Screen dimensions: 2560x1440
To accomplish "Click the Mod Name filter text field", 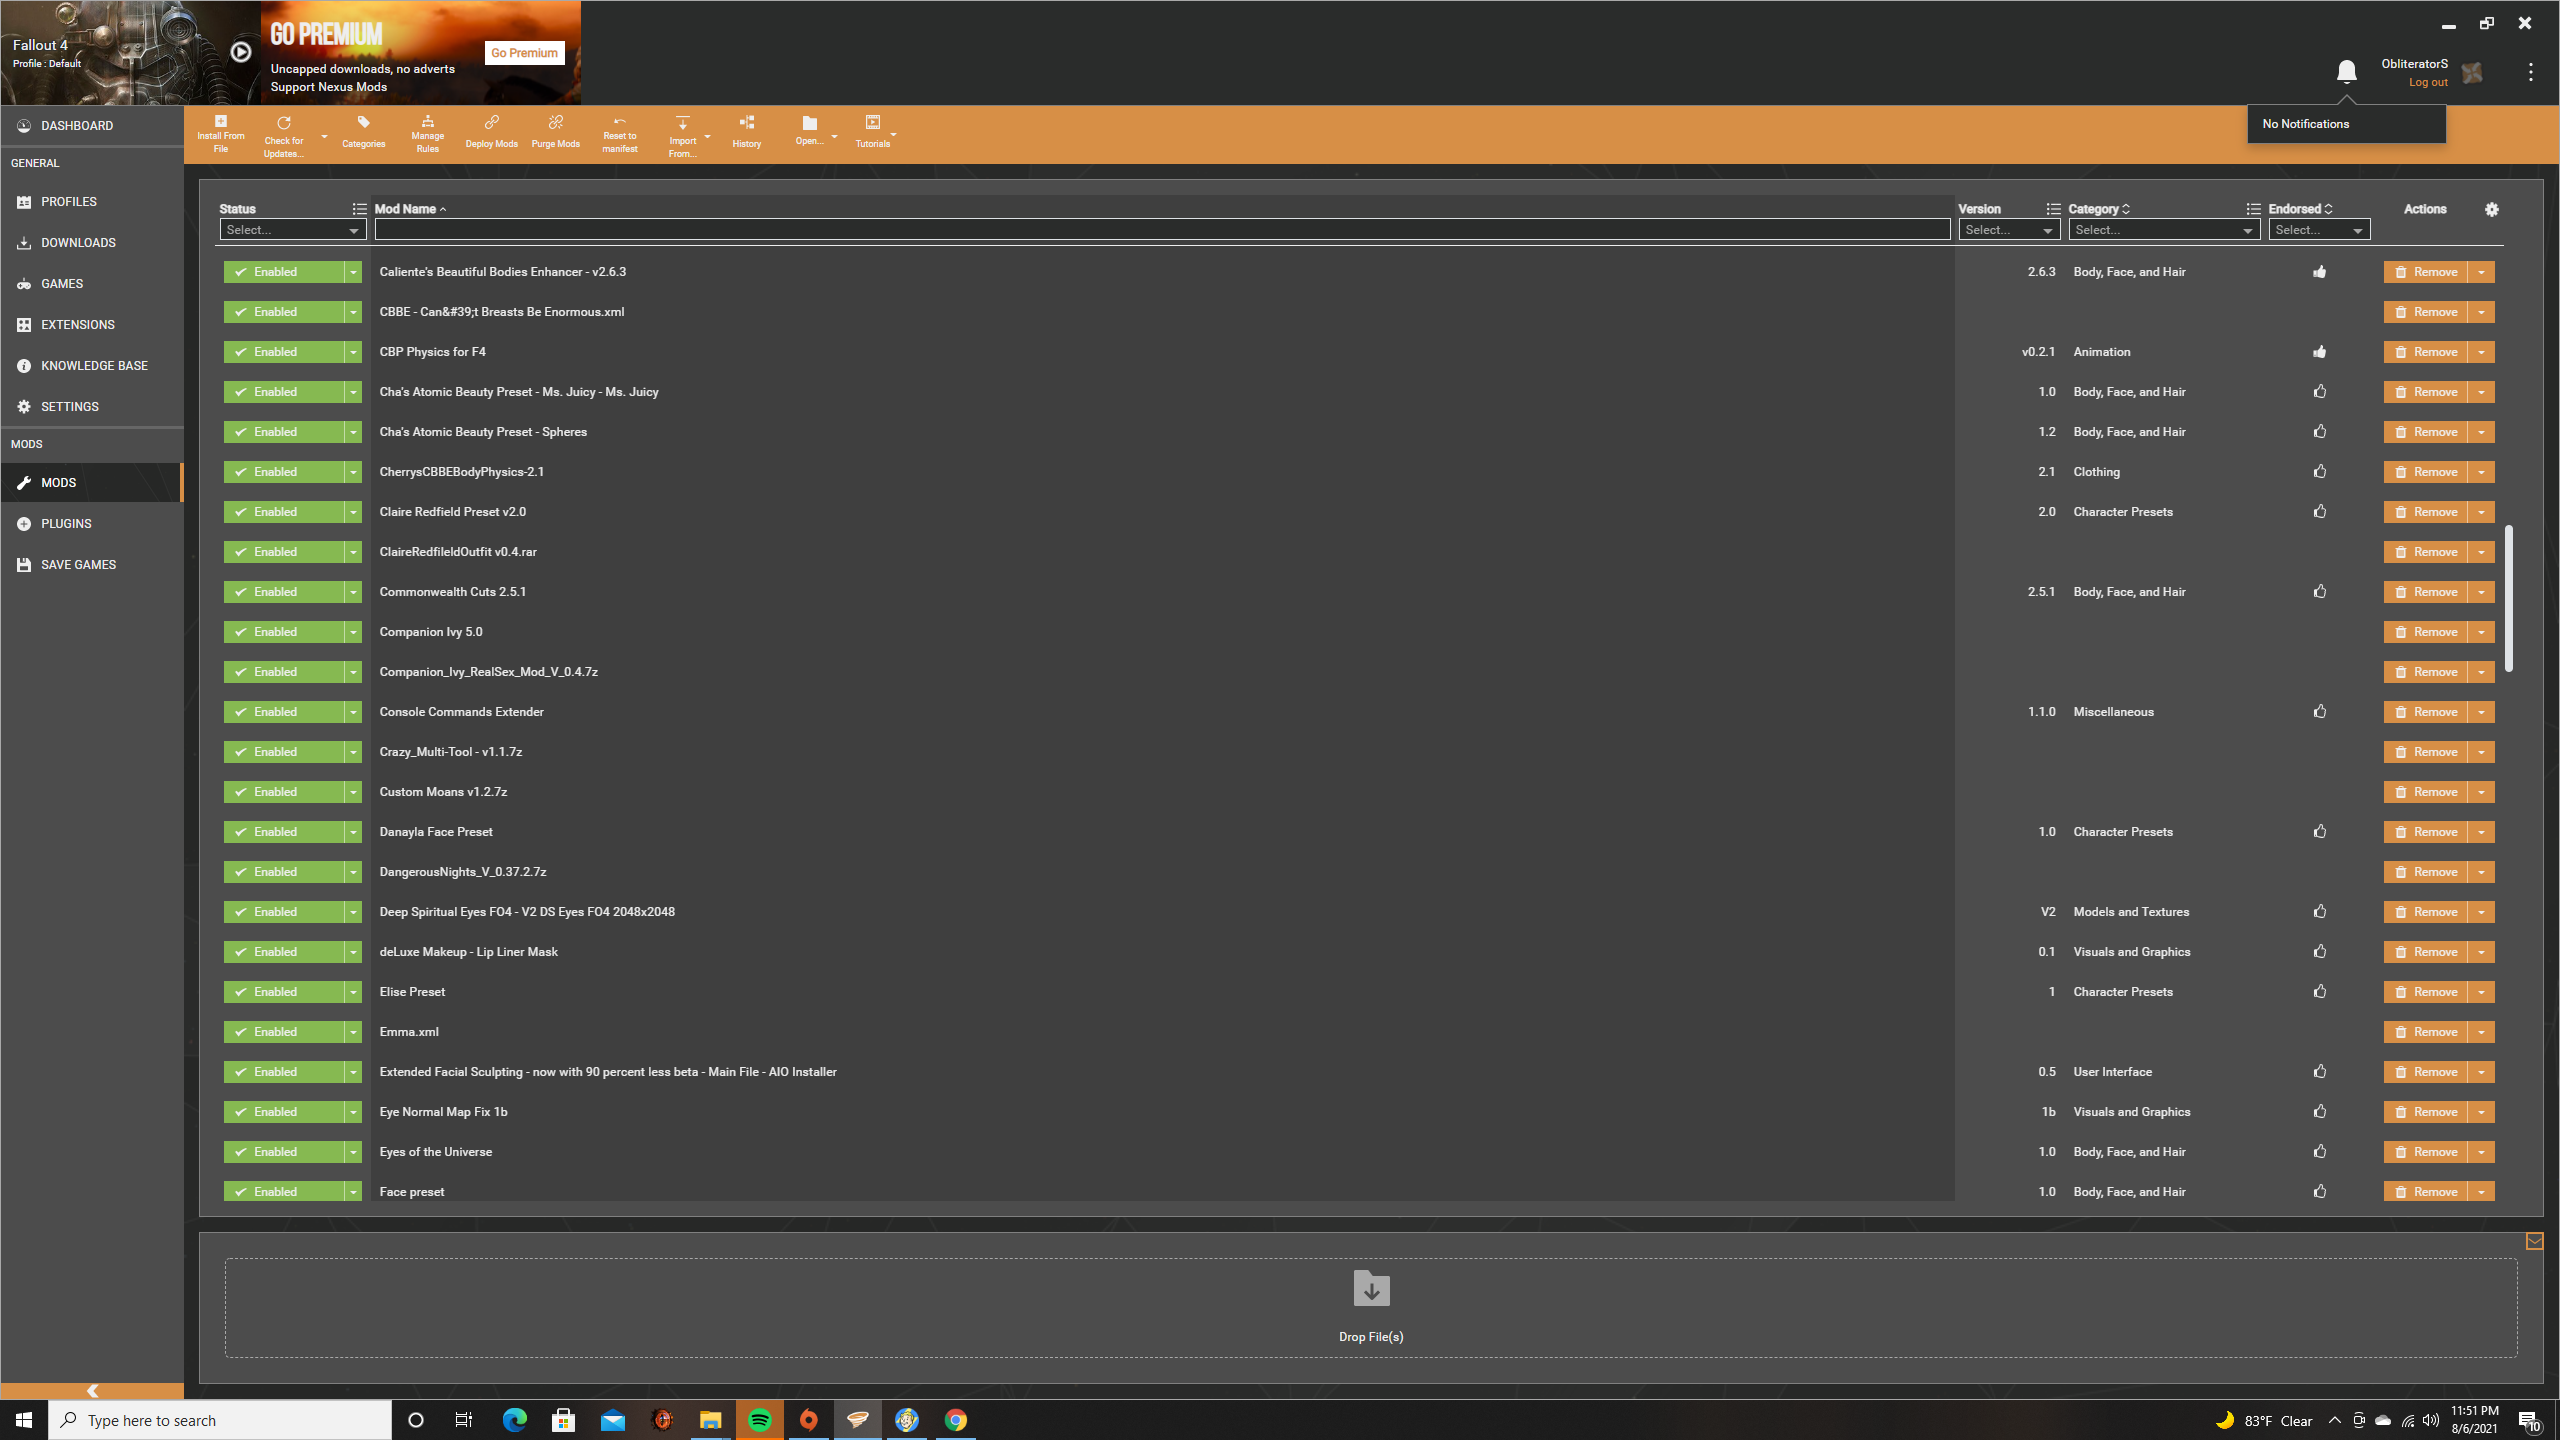I will tap(1162, 230).
